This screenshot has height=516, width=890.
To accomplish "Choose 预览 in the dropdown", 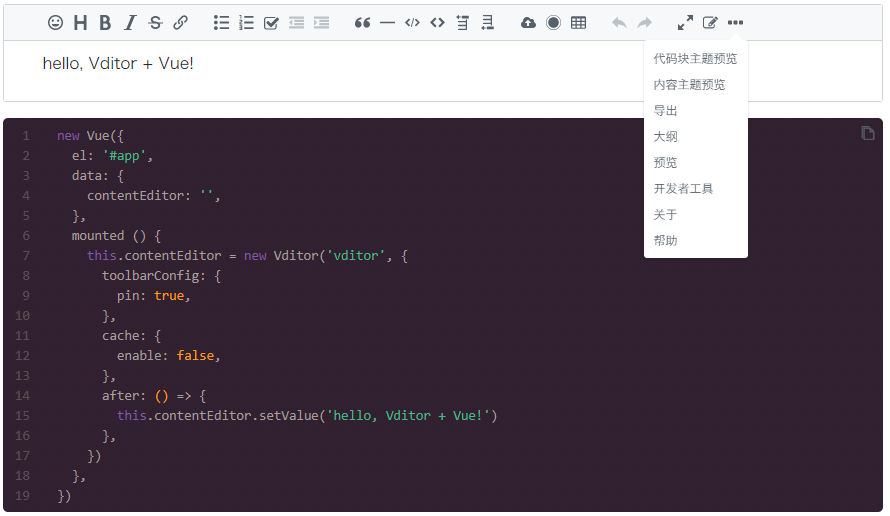I will [695, 163].
